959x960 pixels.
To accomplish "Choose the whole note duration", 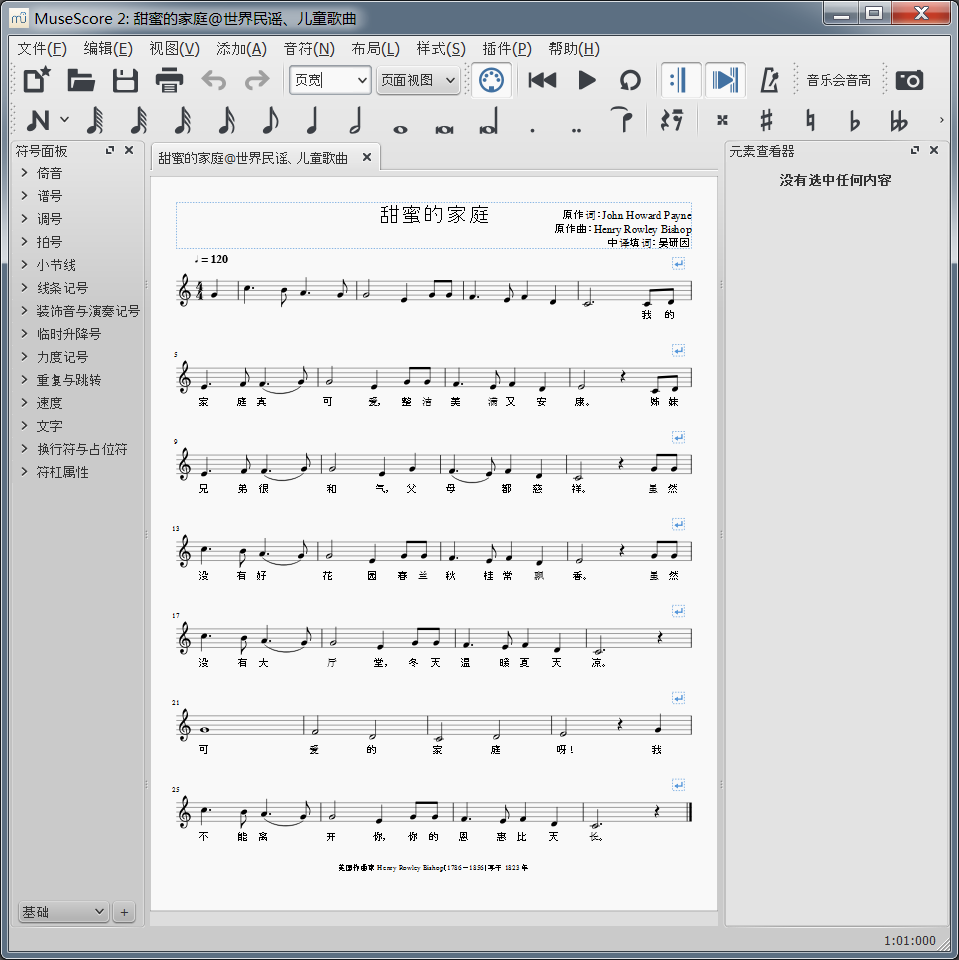I will pos(400,121).
